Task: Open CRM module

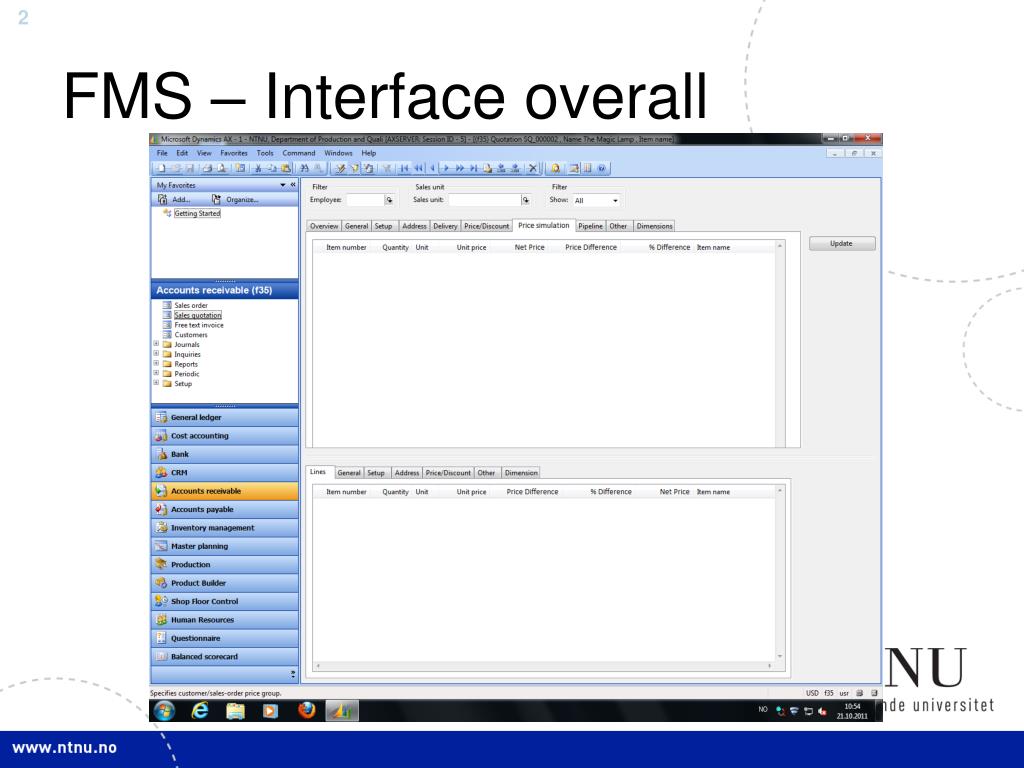Action: 225,472
